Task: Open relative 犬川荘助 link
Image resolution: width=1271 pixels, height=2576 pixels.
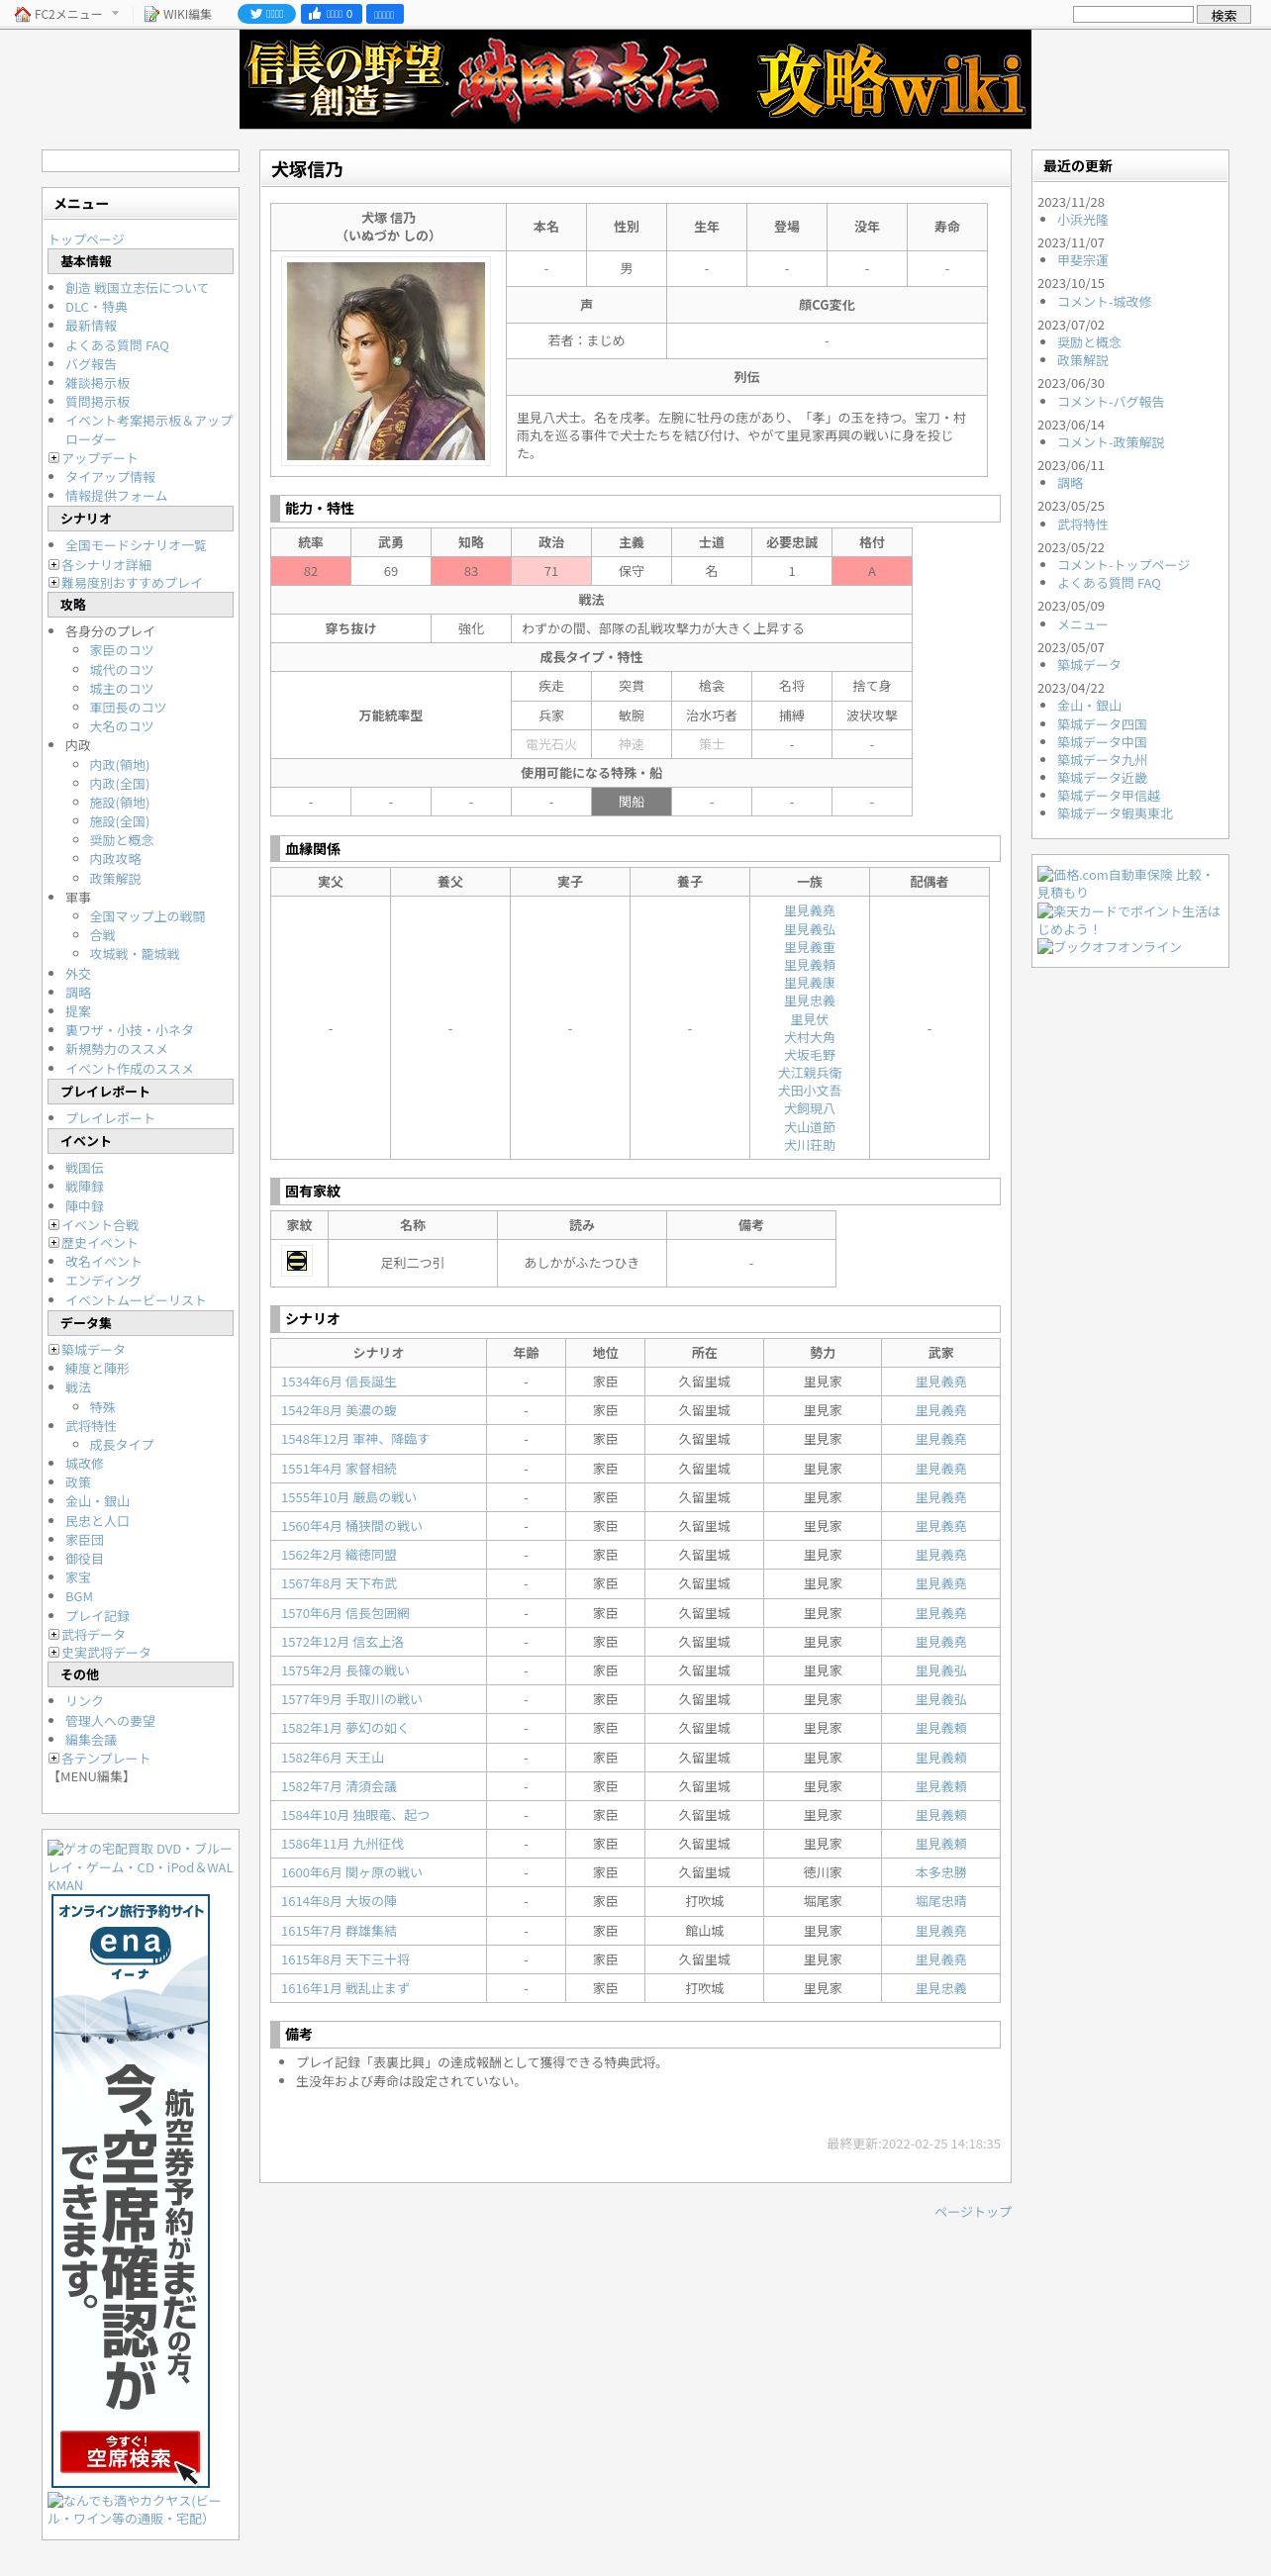Action: pyautogui.click(x=809, y=1145)
